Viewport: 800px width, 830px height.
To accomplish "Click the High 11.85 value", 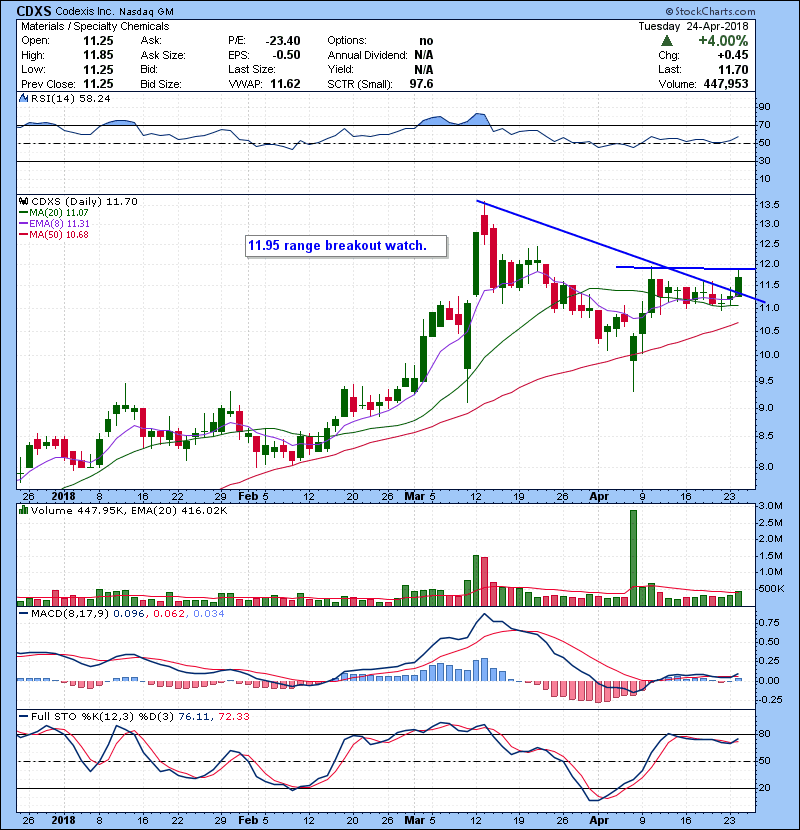I will click(98, 55).
